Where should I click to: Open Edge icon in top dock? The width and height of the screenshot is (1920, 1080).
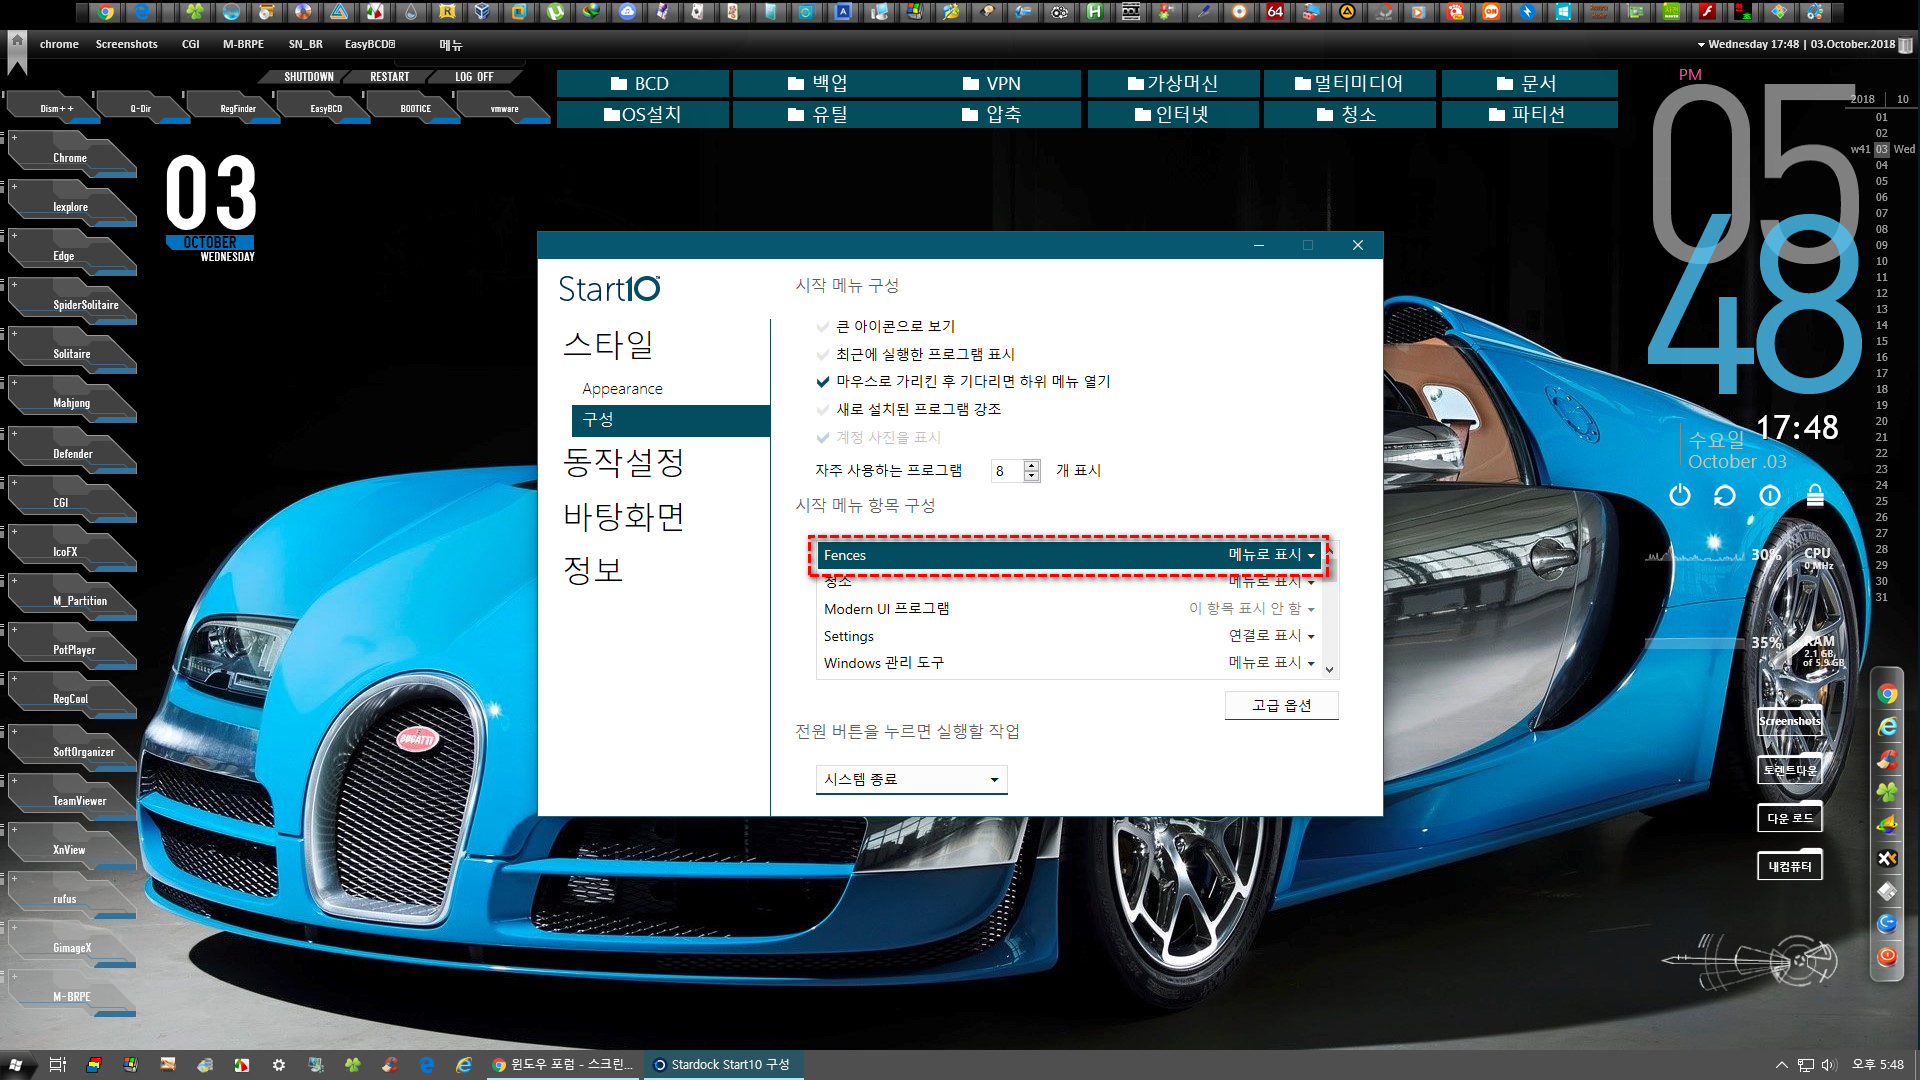coord(141,12)
